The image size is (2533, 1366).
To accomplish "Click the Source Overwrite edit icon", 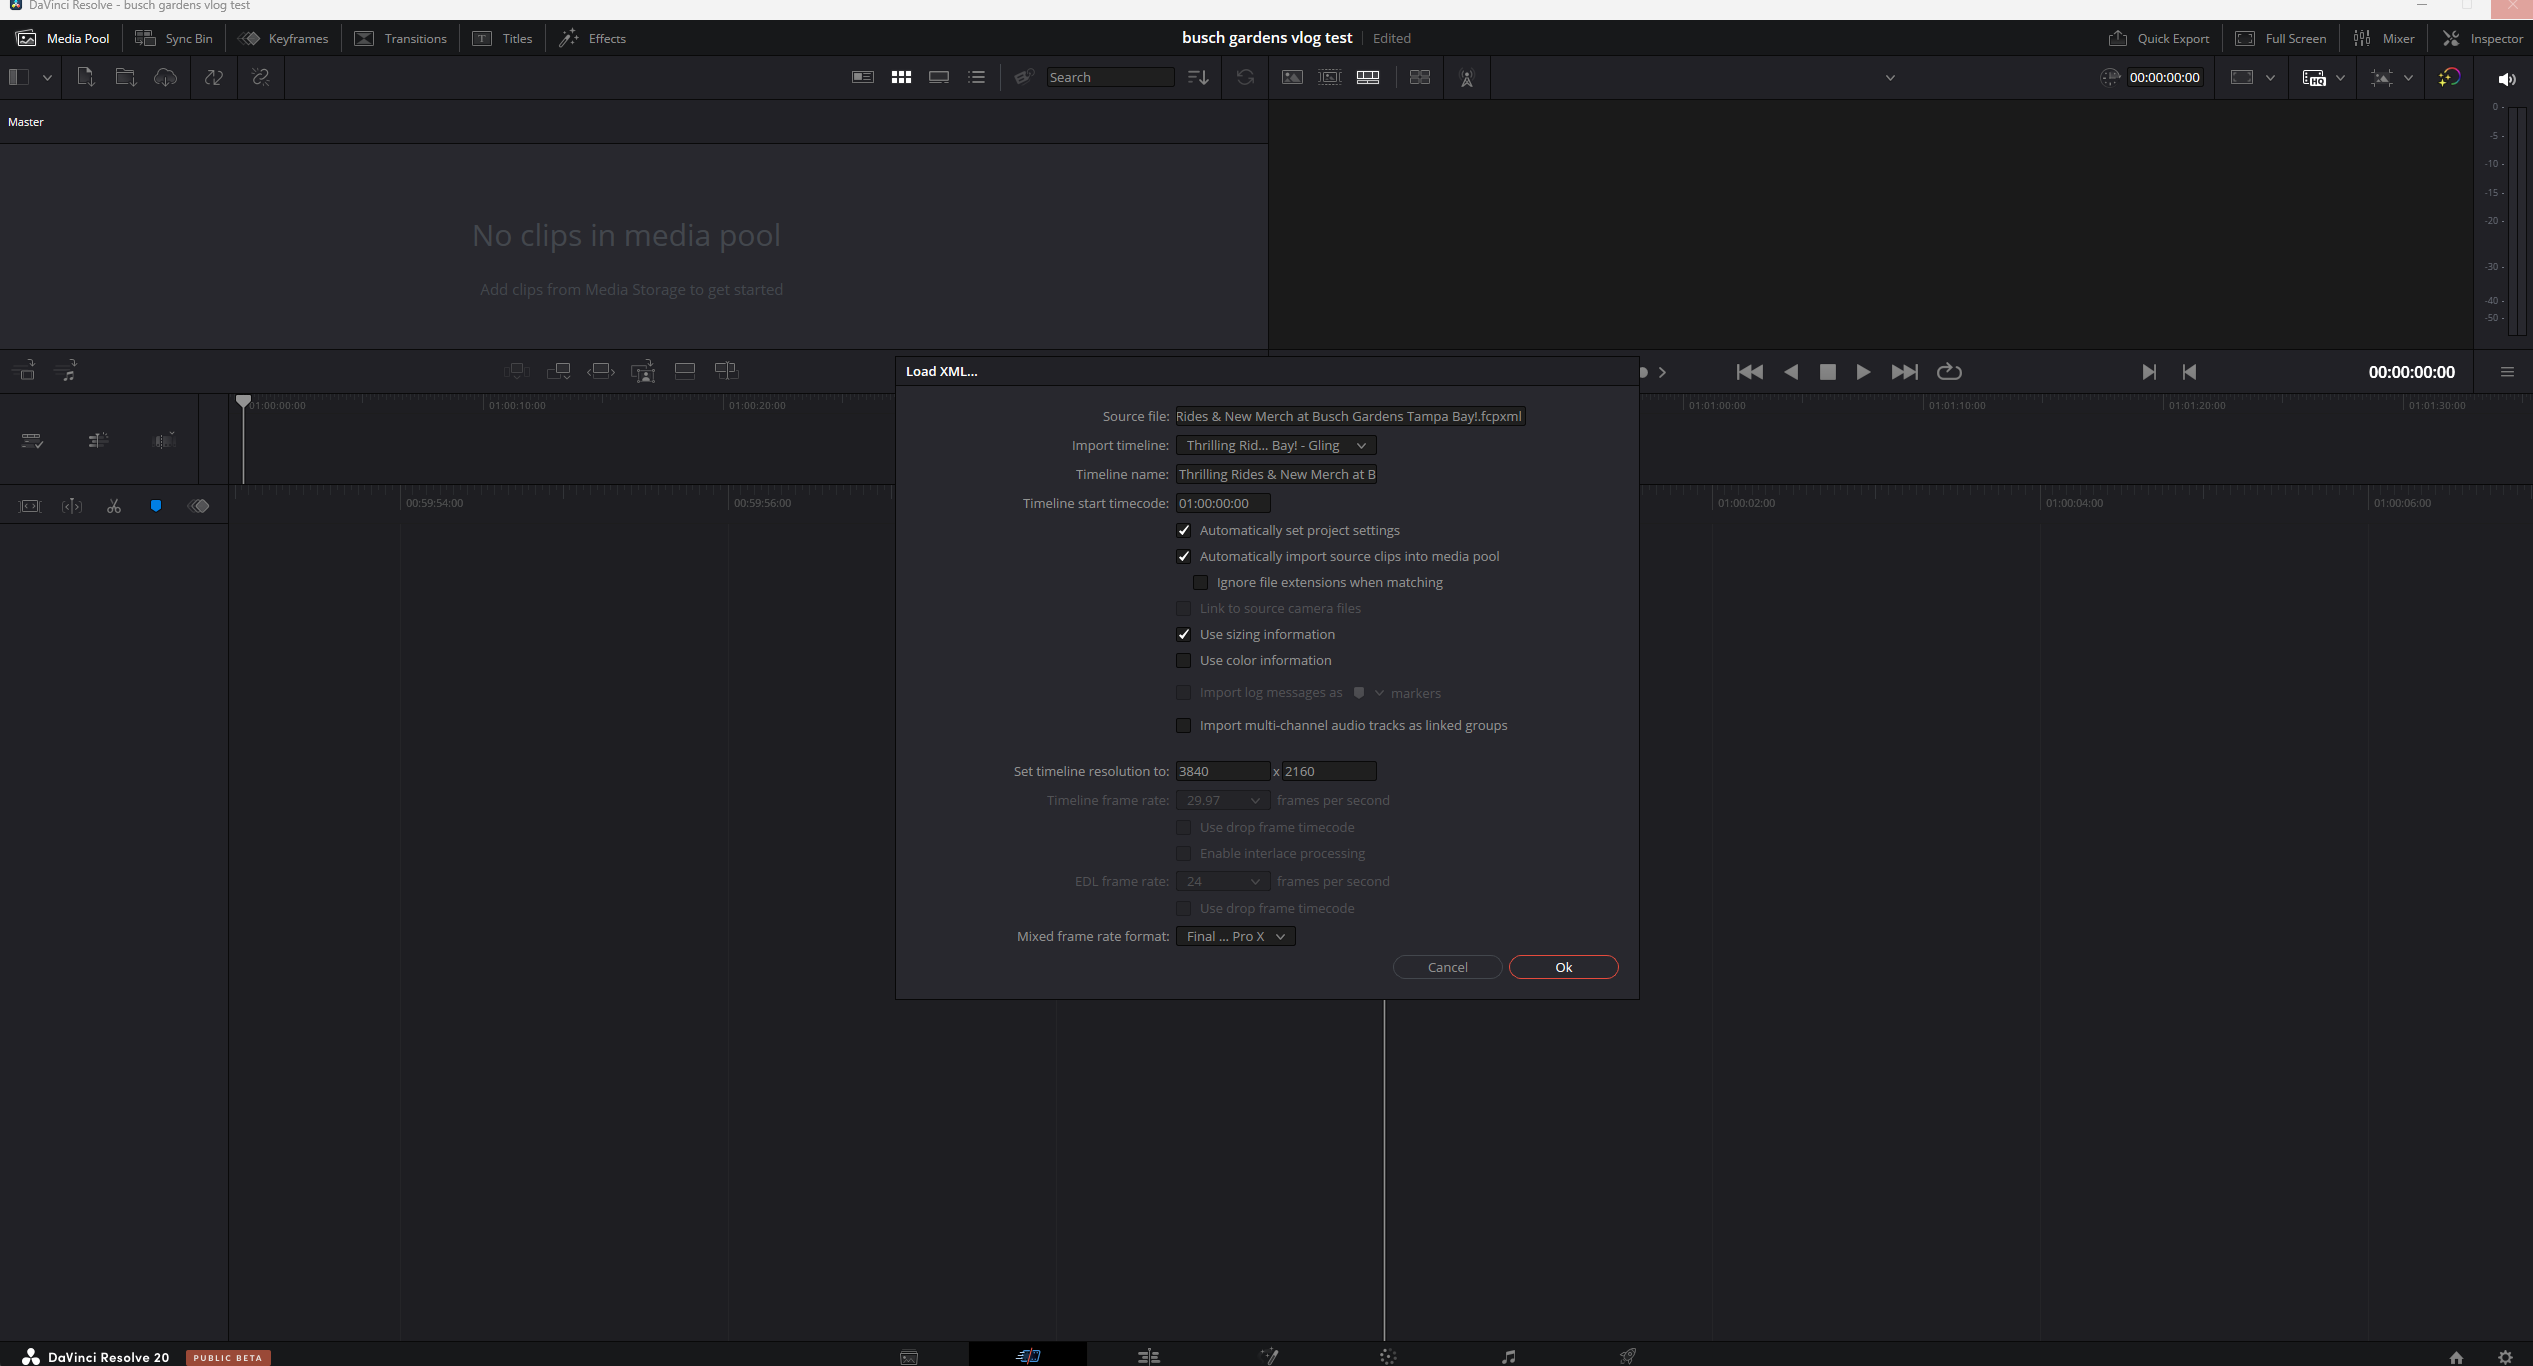I will [x=727, y=371].
